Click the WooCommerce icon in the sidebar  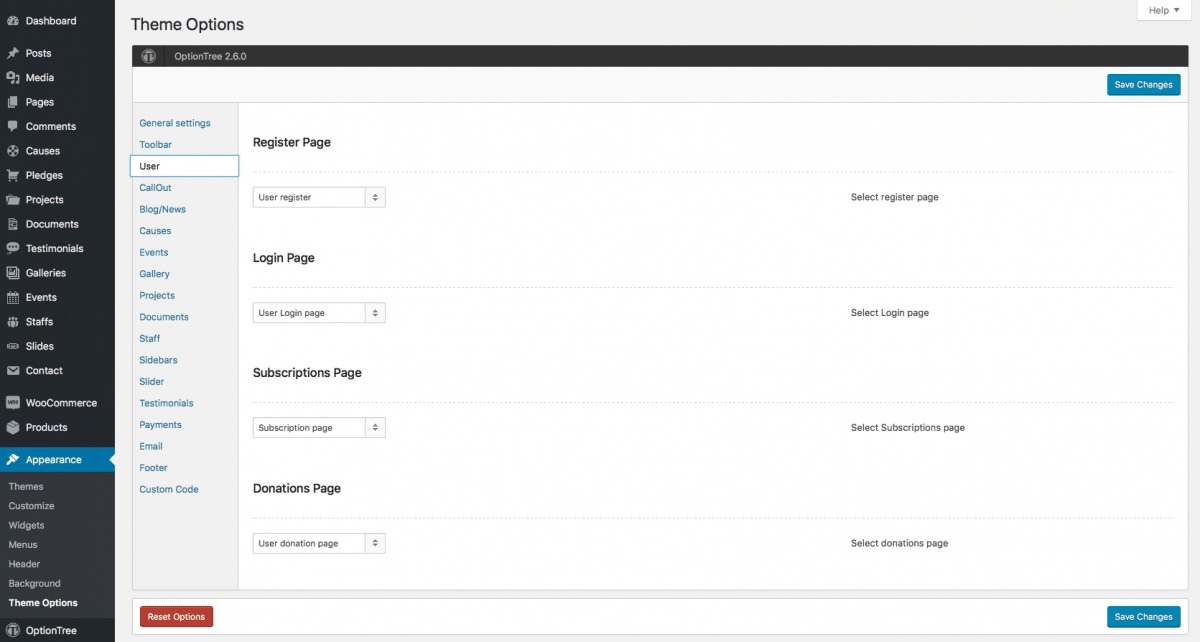(14, 402)
